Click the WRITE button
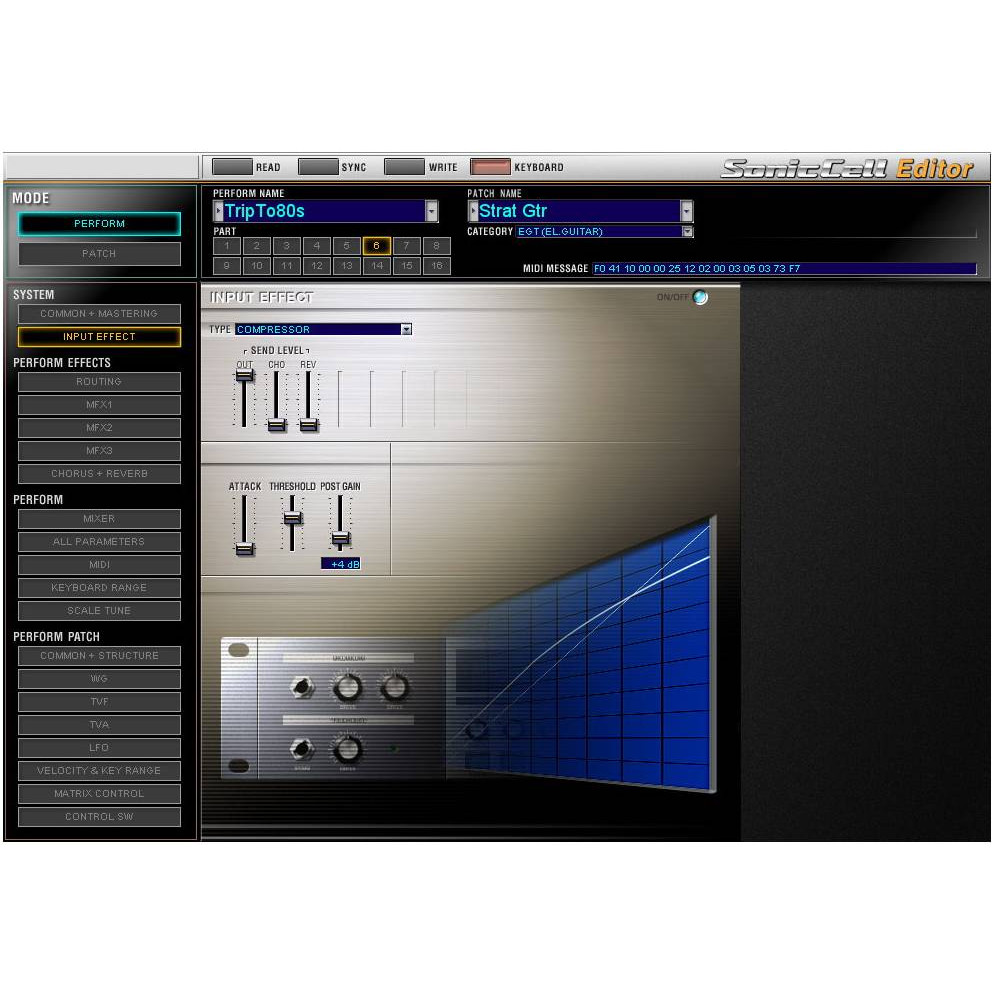The width and height of the screenshot is (994, 994). coord(404,167)
